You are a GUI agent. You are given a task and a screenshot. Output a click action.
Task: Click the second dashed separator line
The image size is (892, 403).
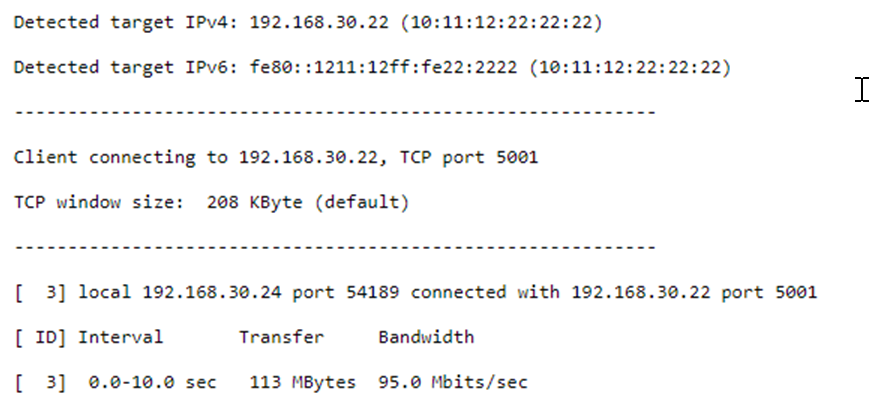(335, 247)
